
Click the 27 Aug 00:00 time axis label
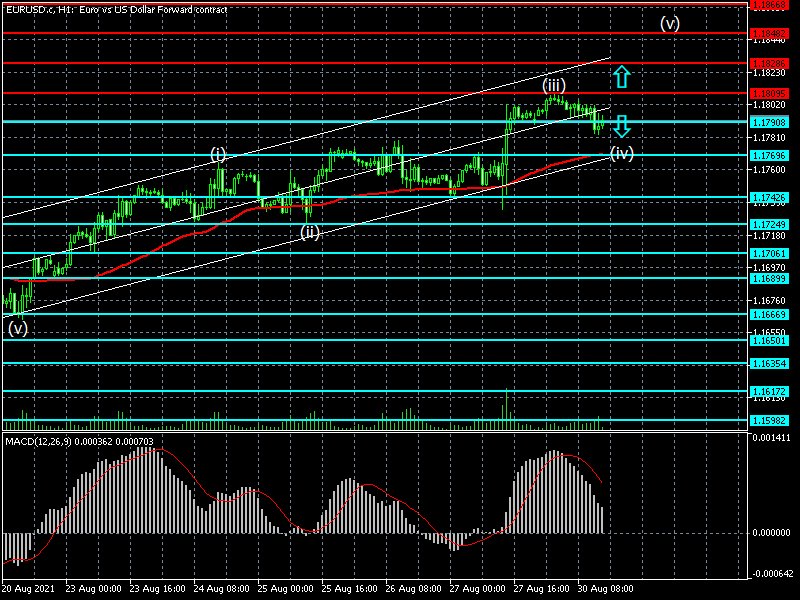478,589
